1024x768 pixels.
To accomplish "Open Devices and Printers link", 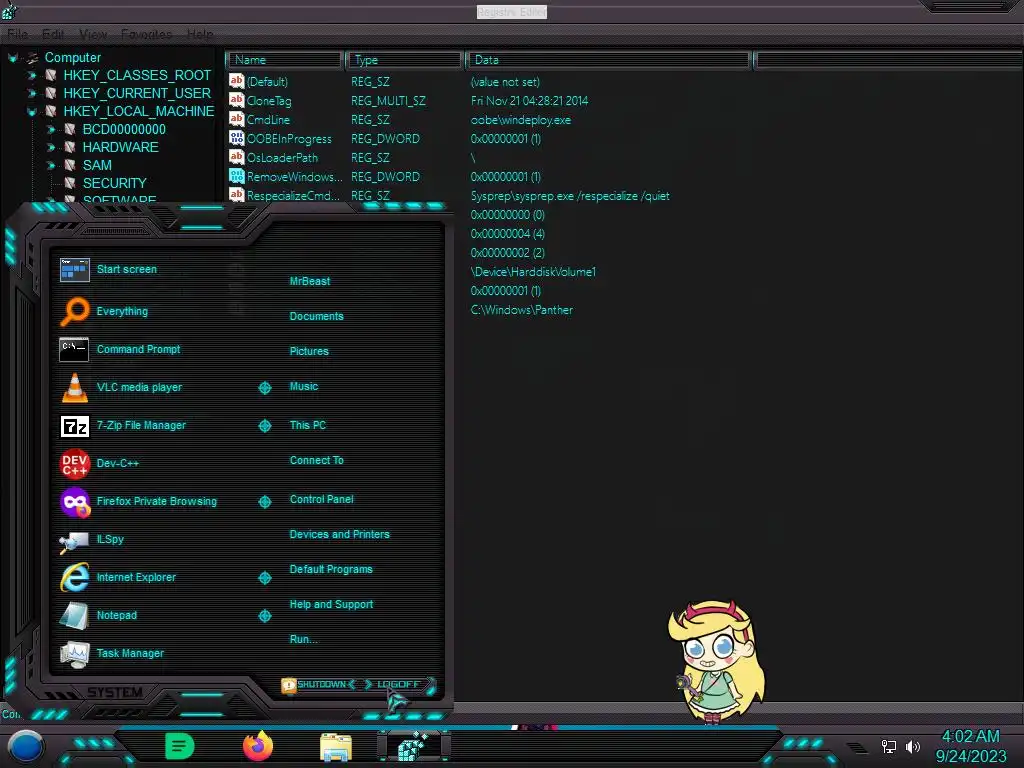I will (x=340, y=534).
